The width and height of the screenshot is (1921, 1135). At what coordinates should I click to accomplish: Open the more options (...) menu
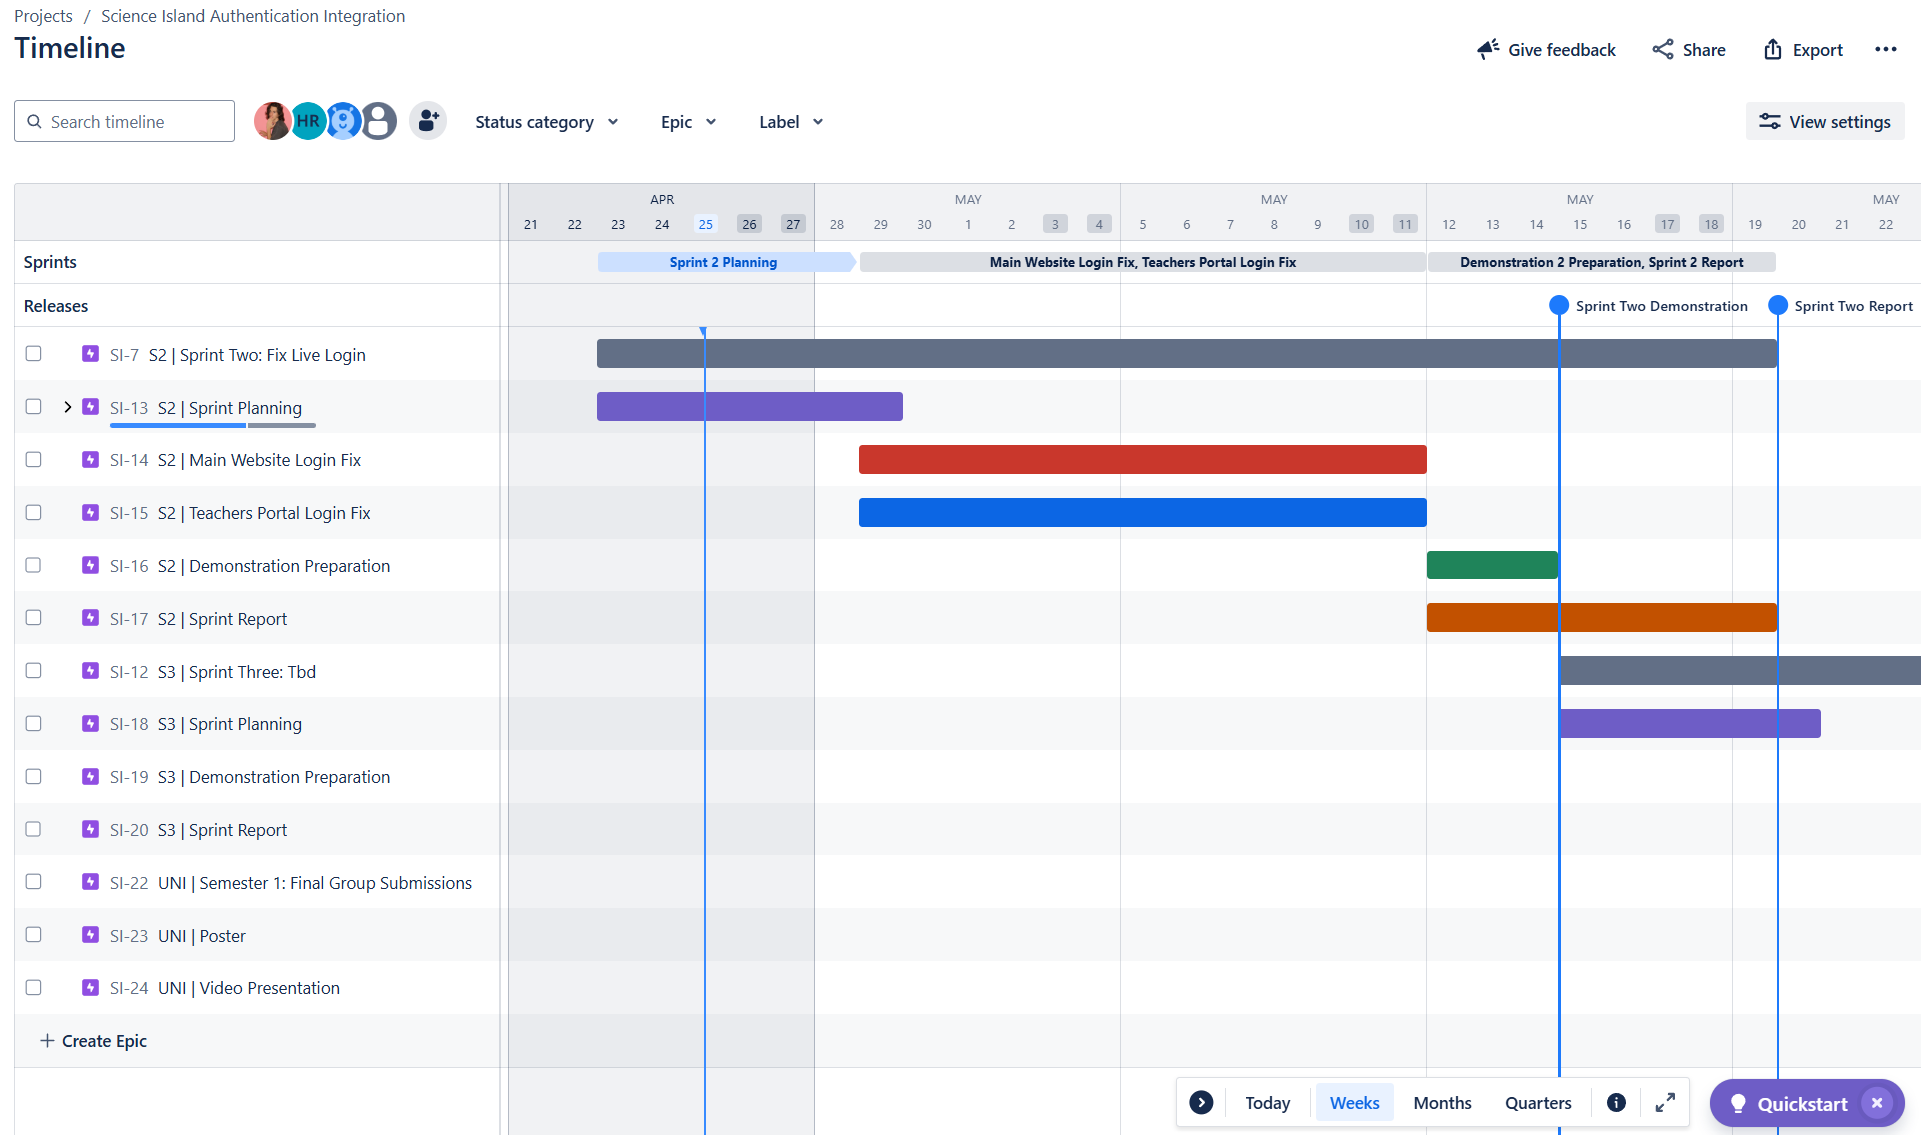click(x=1887, y=49)
